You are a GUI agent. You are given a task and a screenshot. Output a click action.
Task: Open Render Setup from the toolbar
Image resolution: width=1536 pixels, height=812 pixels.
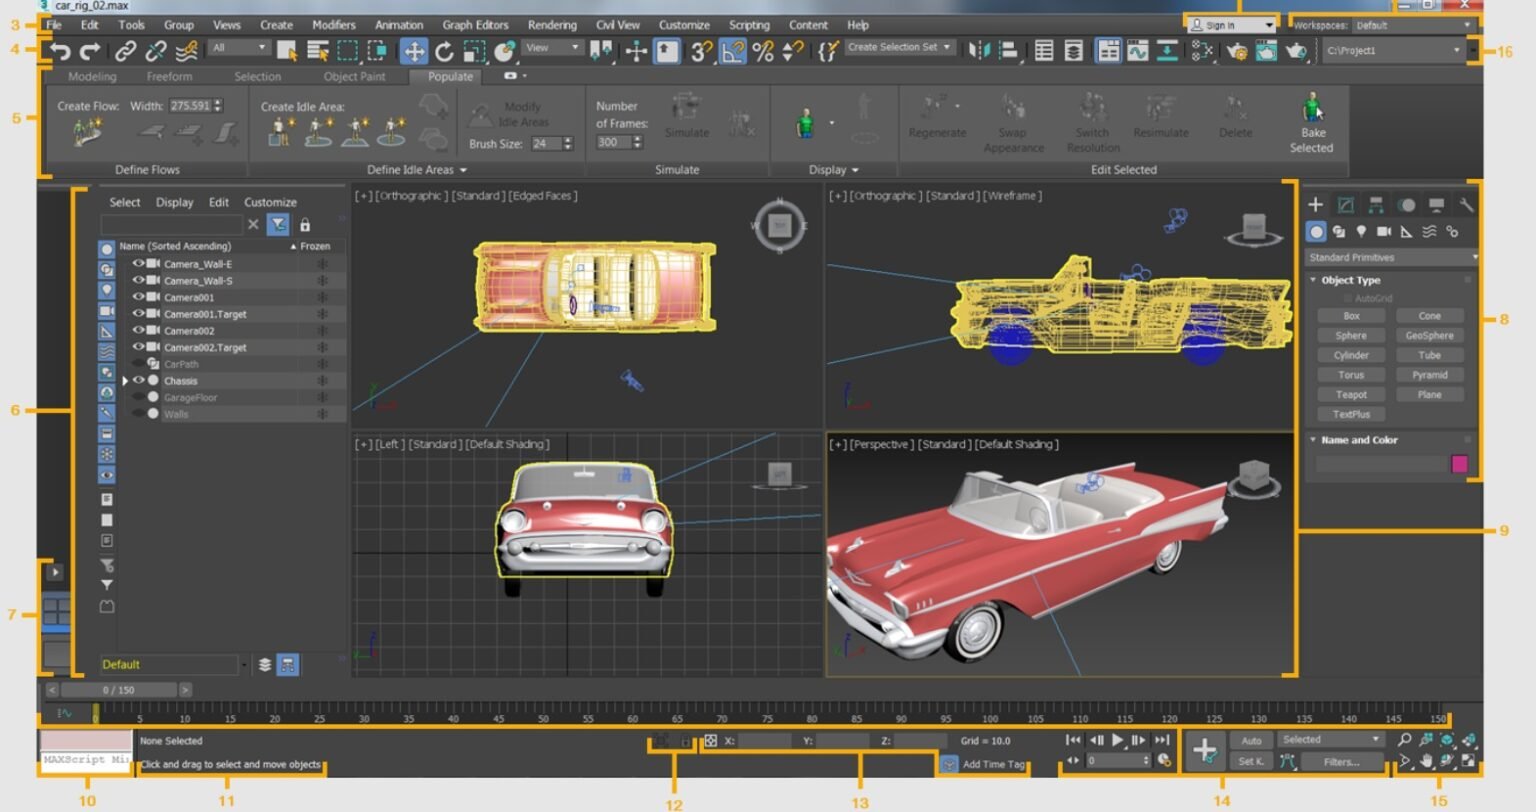click(1239, 52)
